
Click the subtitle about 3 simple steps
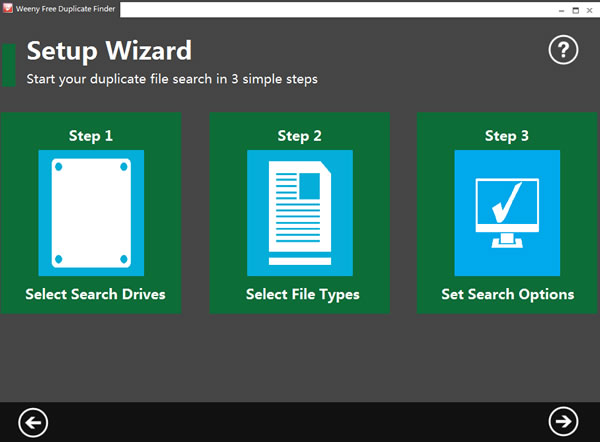(x=171, y=78)
